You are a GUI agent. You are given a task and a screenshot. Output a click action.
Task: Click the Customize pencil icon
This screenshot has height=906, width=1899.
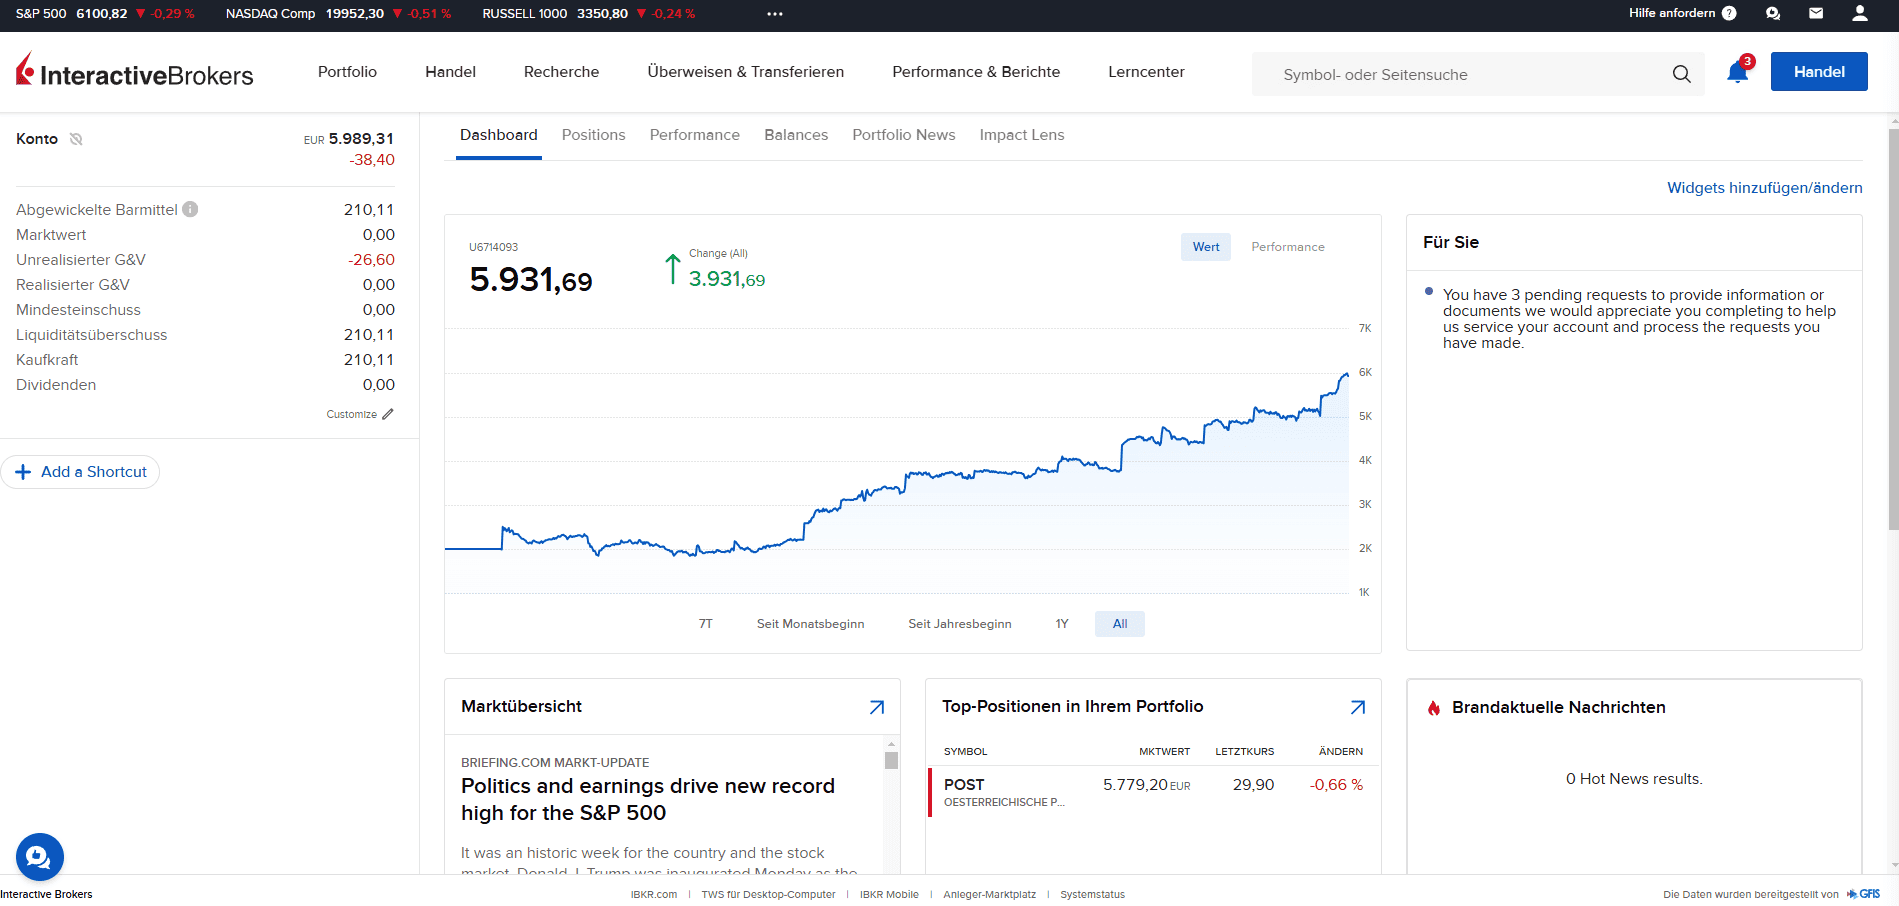tap(388, 414)
